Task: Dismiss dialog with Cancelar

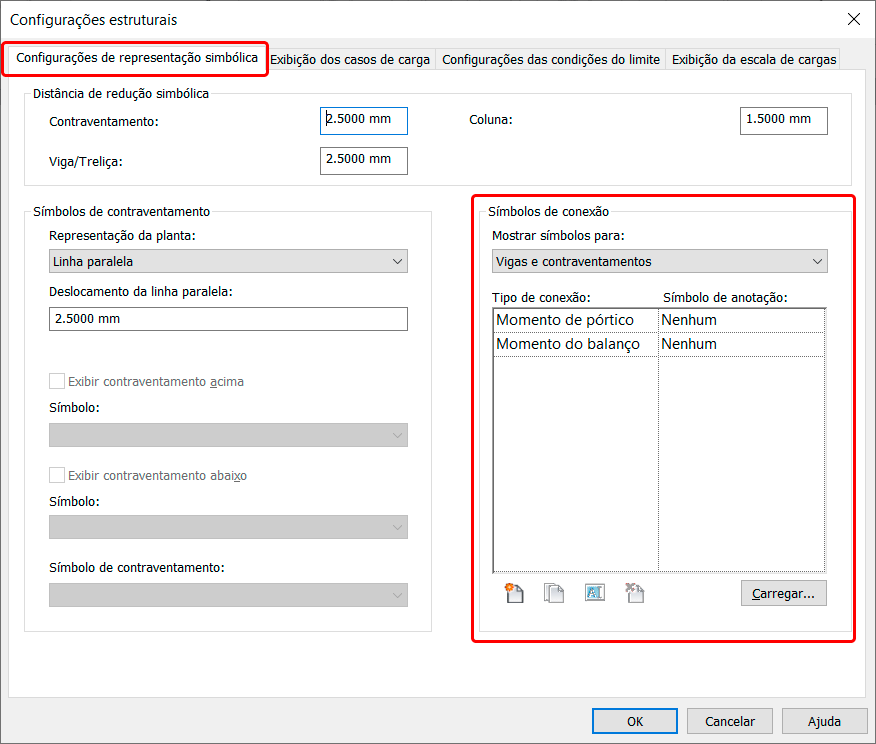Action: [x=729, y=721]
